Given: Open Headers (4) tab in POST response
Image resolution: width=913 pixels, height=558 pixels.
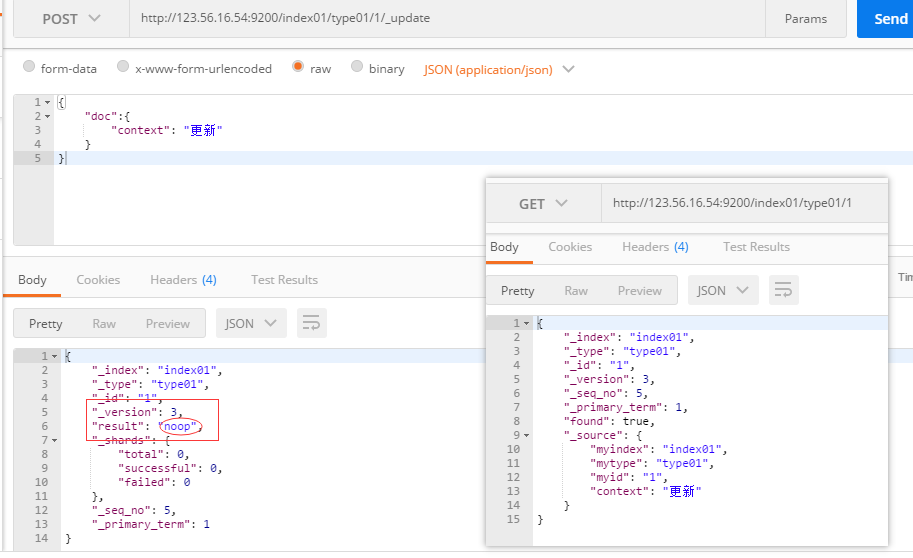Looking at the screenshot, I should 183,280.
